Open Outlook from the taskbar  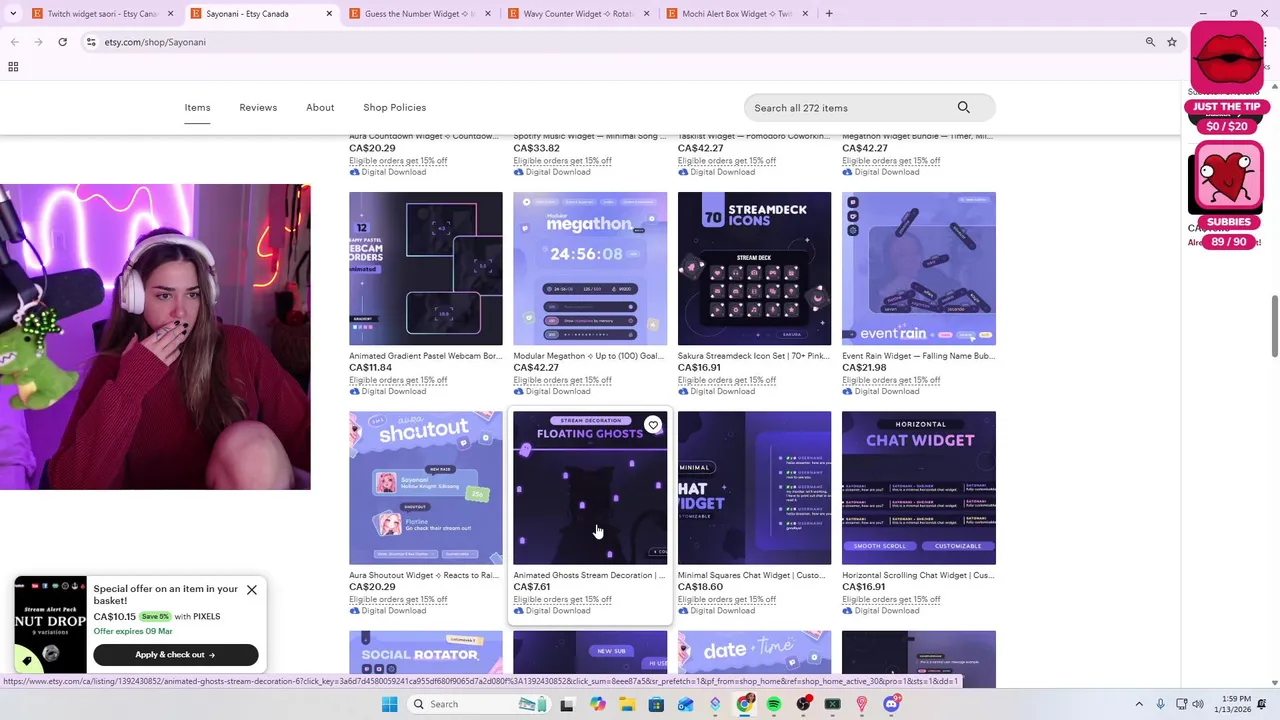click(x=685, y=704)
